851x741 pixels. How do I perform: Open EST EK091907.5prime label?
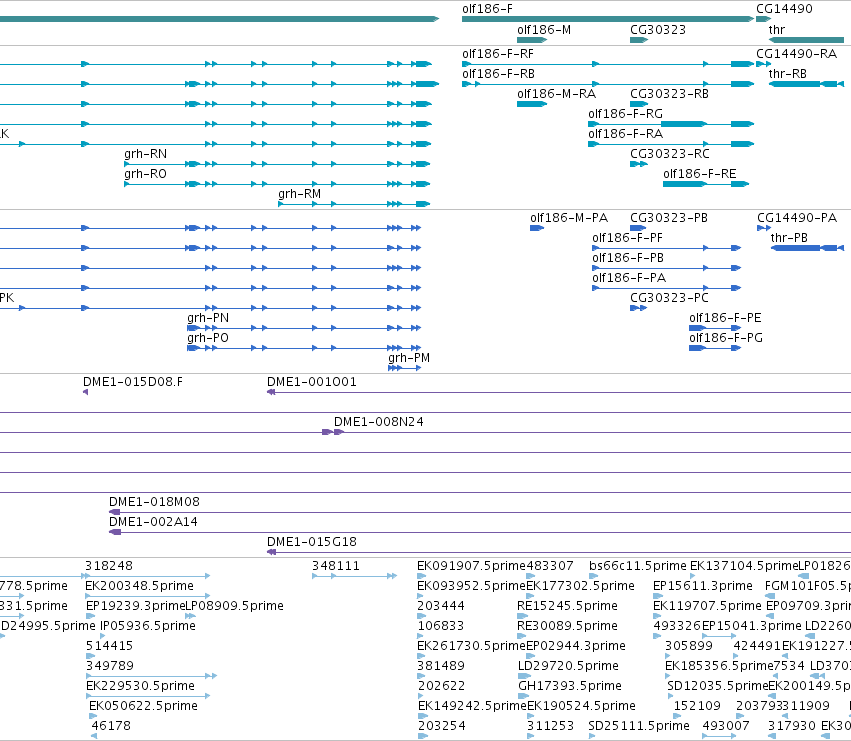[x=471, y=566]
